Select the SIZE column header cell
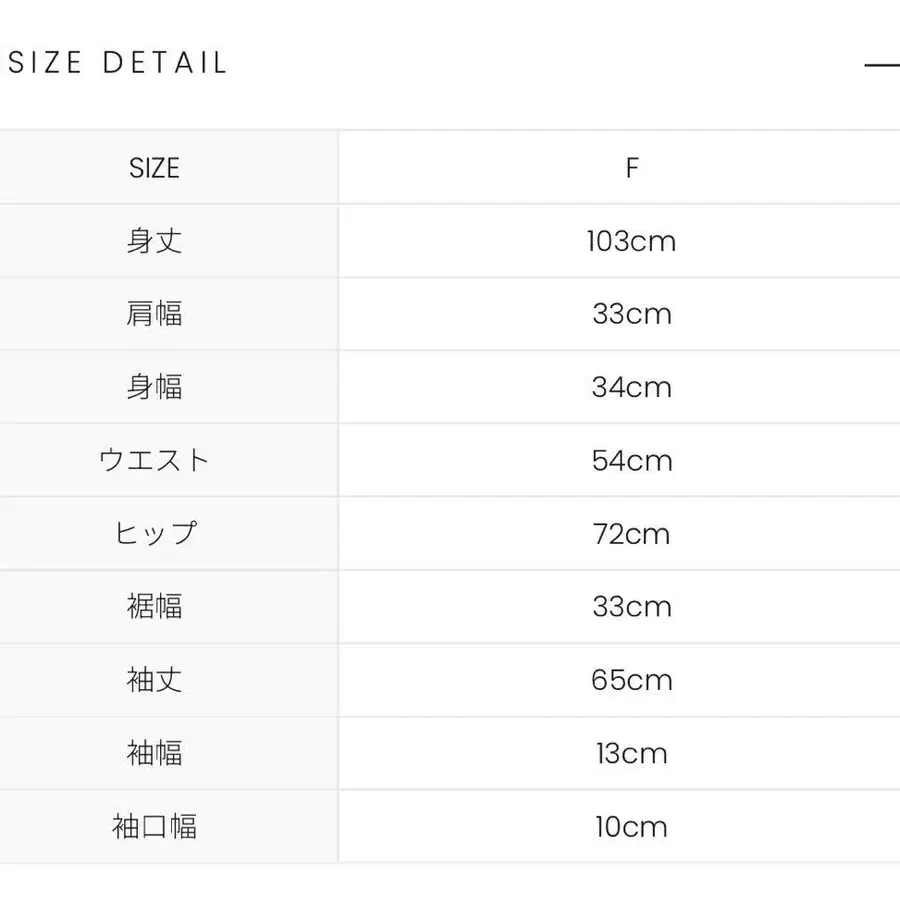900x900 pixels. [154, 168]
